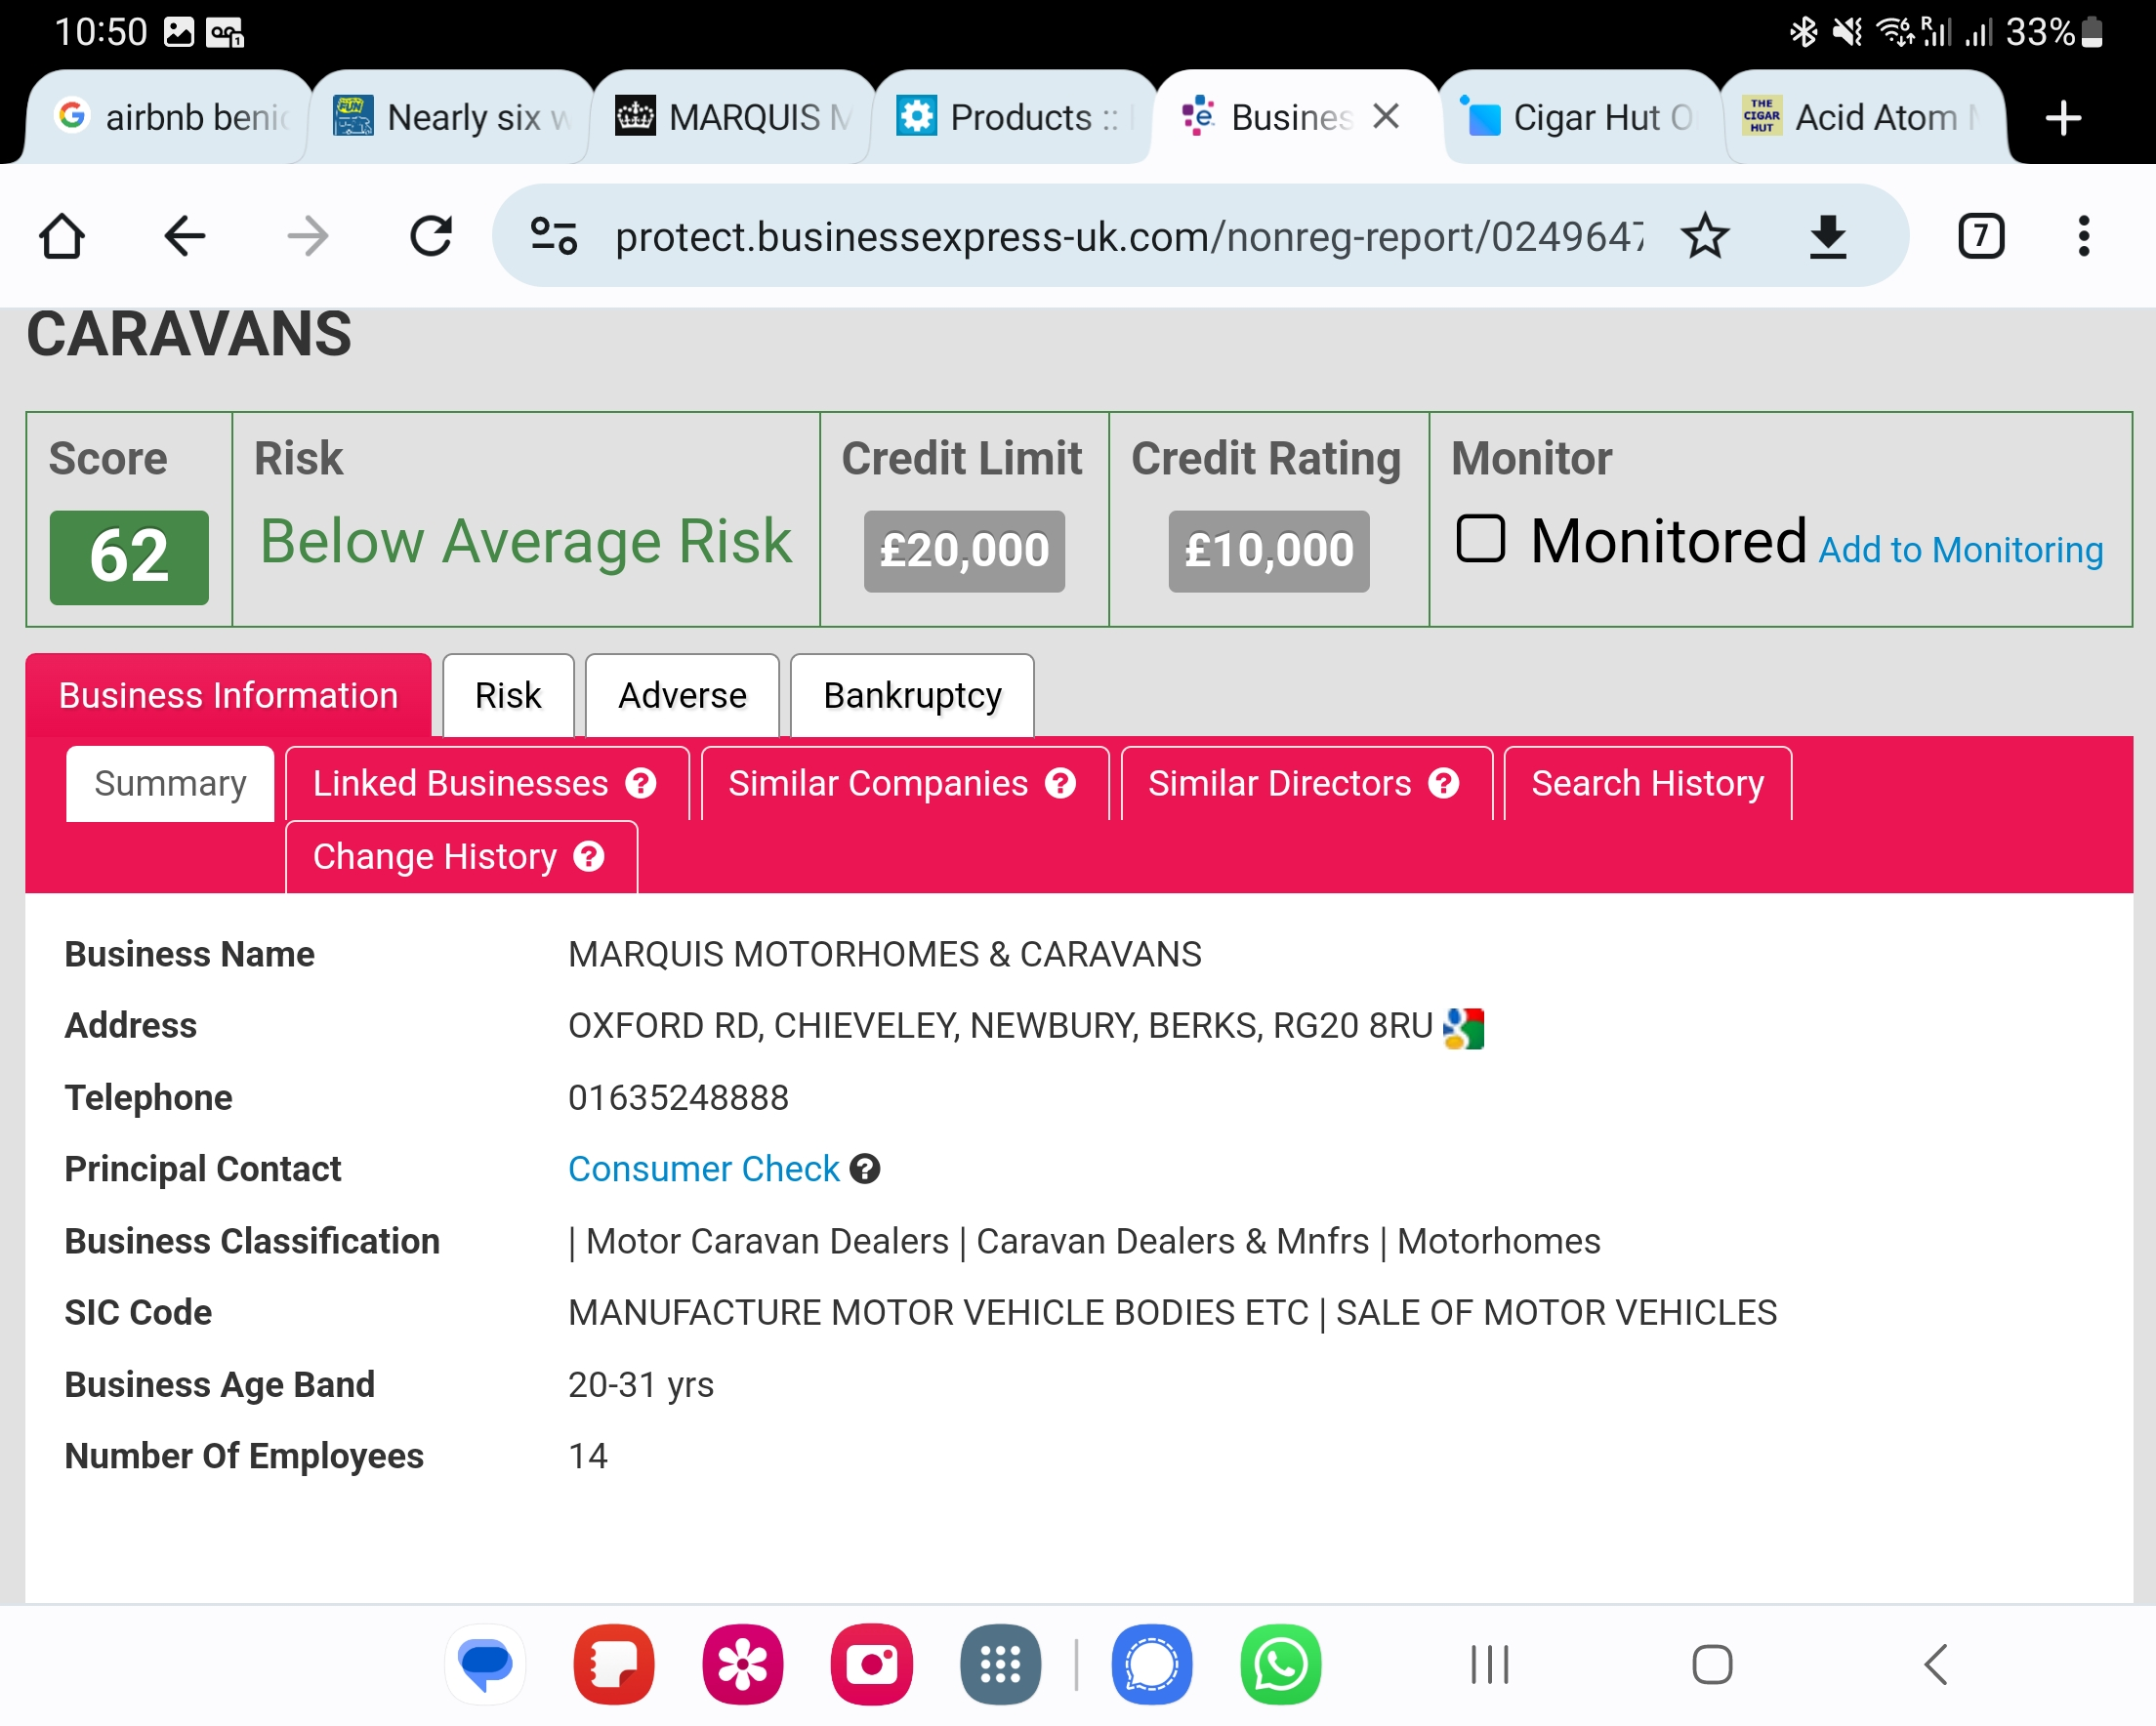Tap the download icon in address bar
The width and height of the screenshot is (2156, 1726).
click(1827, 237)
